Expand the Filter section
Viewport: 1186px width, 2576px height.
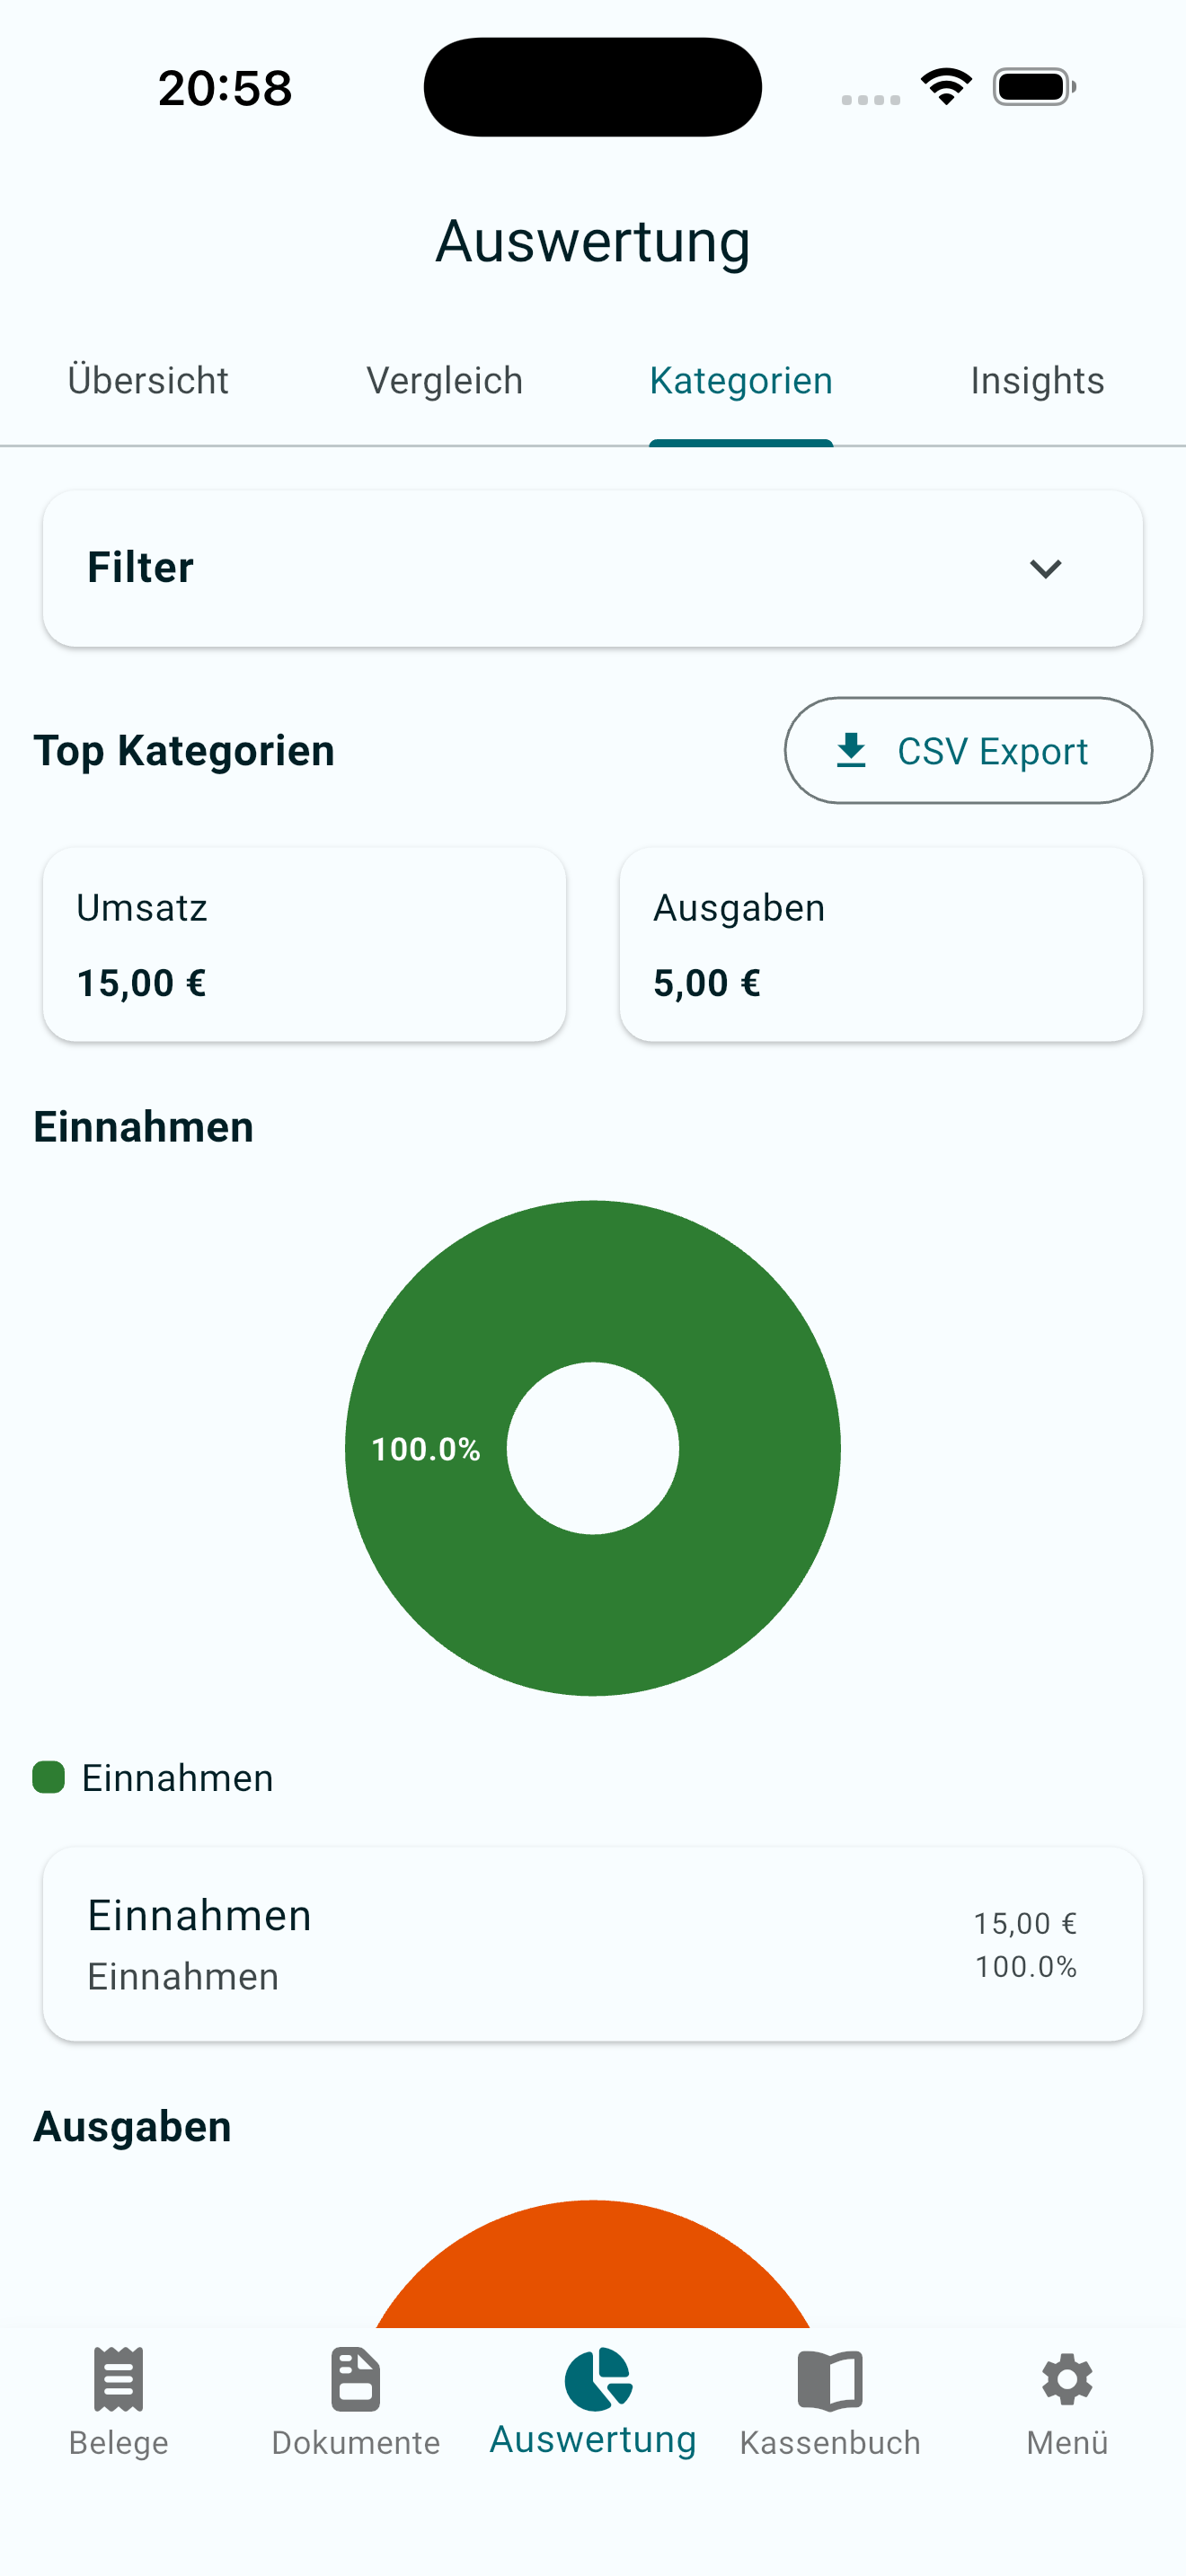click(592, 567)
